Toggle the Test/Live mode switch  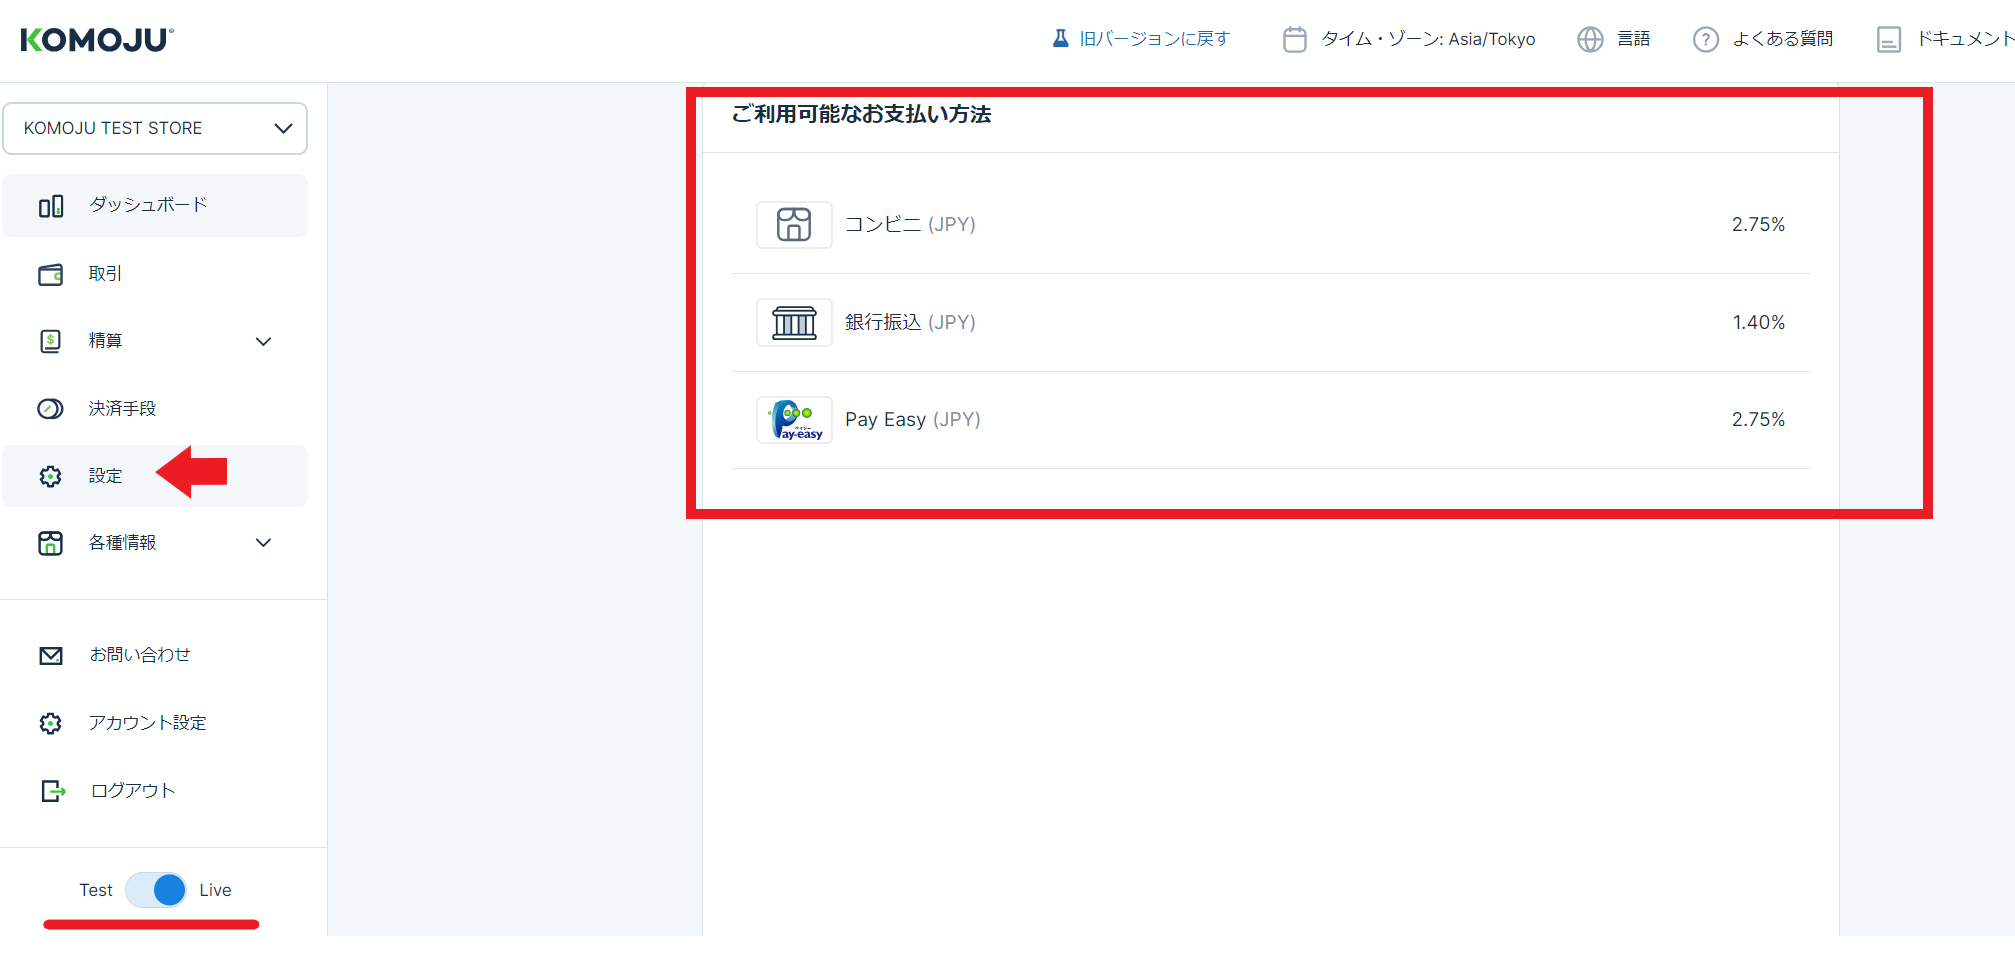tap(156, 890)
